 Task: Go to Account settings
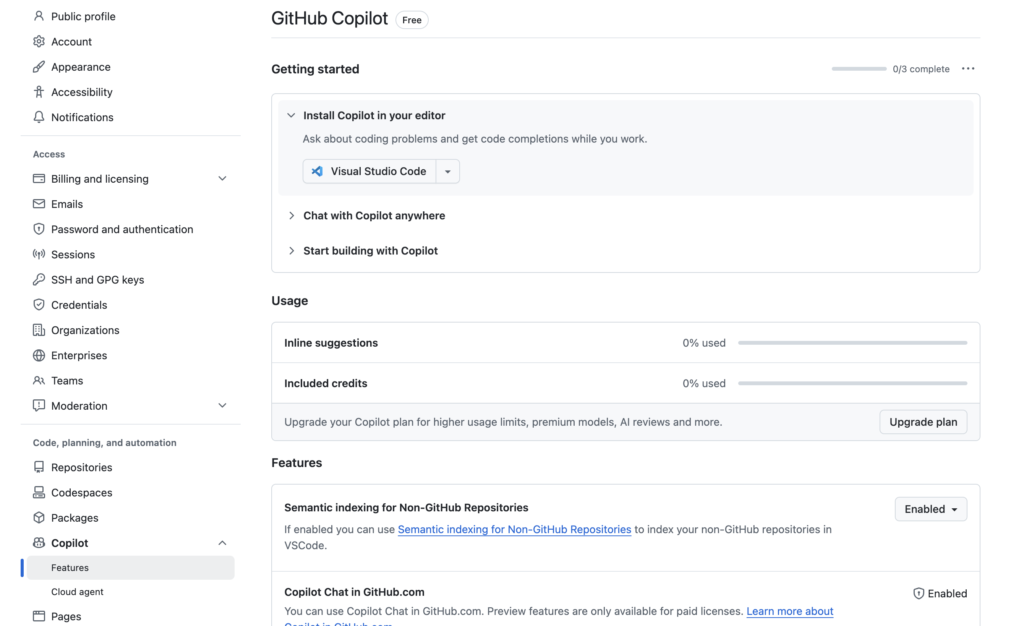click(71, 42)
